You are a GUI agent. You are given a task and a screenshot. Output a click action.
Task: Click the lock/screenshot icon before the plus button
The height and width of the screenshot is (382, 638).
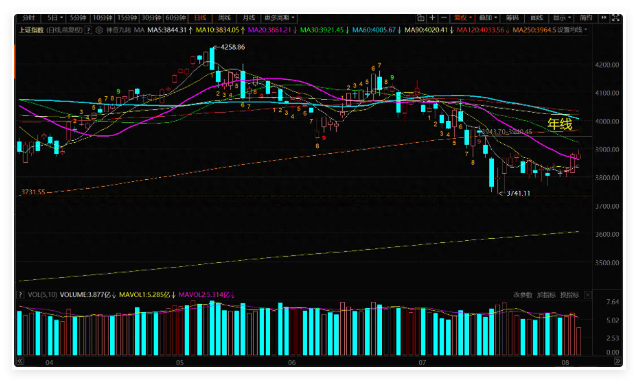tap(421, 18)
